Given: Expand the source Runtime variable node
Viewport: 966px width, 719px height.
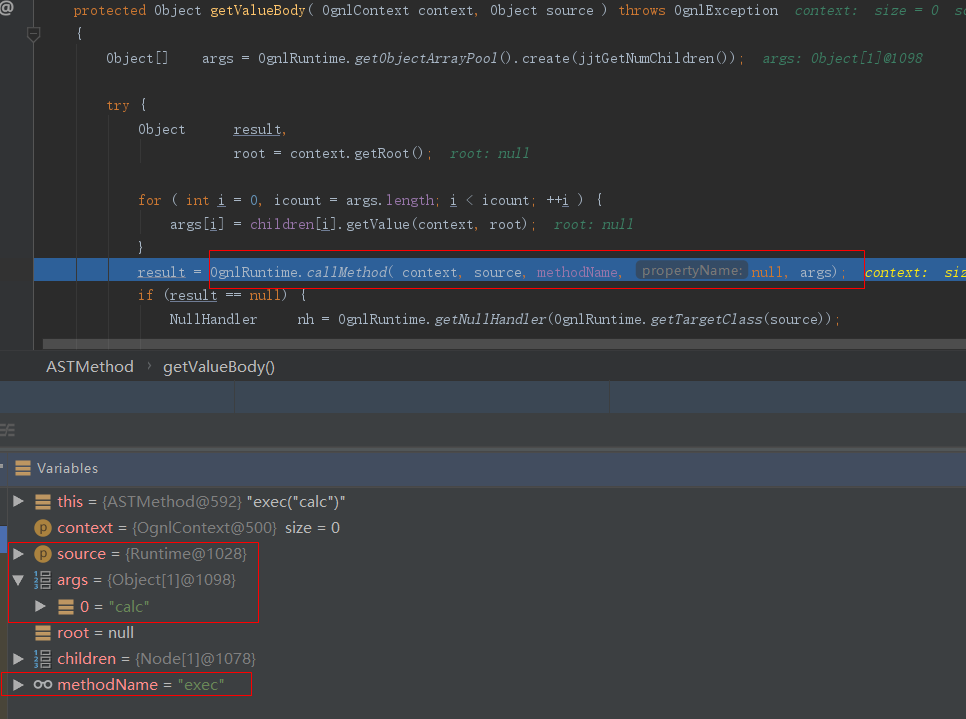Looking at the screenshot, I should point(18,553).
